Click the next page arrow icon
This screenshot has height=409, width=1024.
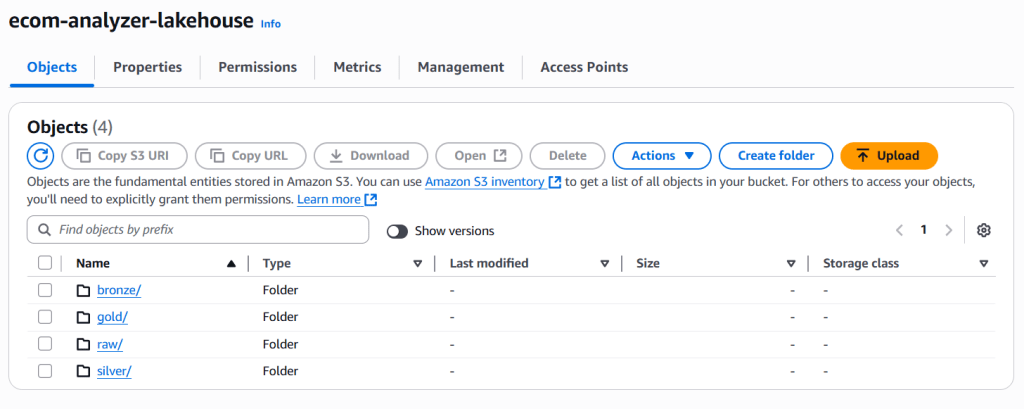(948, 230)
